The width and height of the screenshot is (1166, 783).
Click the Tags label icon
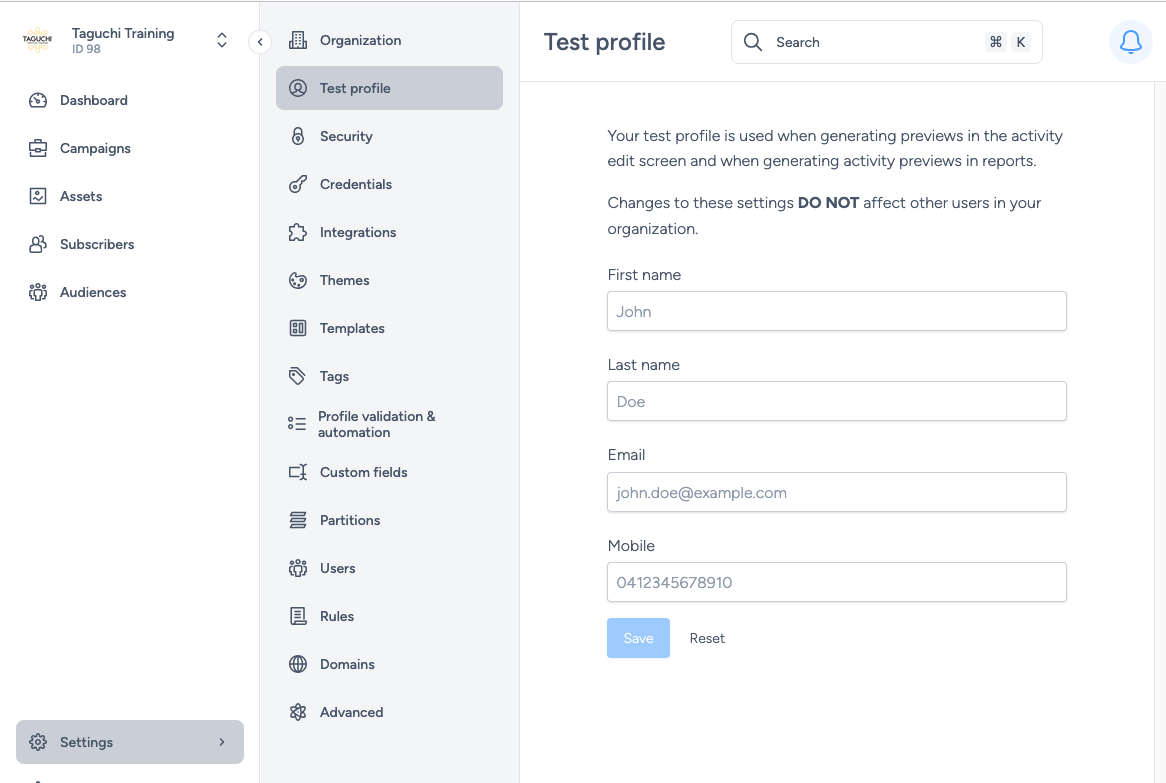coord(297,376)
